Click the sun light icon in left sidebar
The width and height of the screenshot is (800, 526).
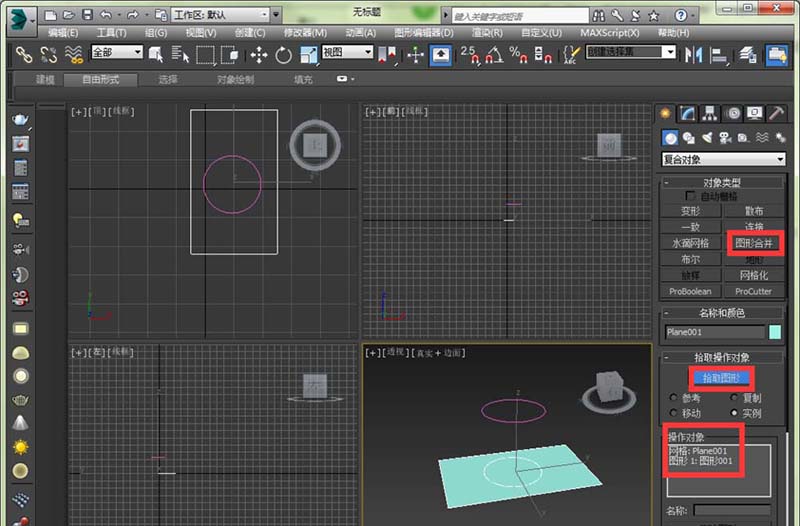point(20,445)
